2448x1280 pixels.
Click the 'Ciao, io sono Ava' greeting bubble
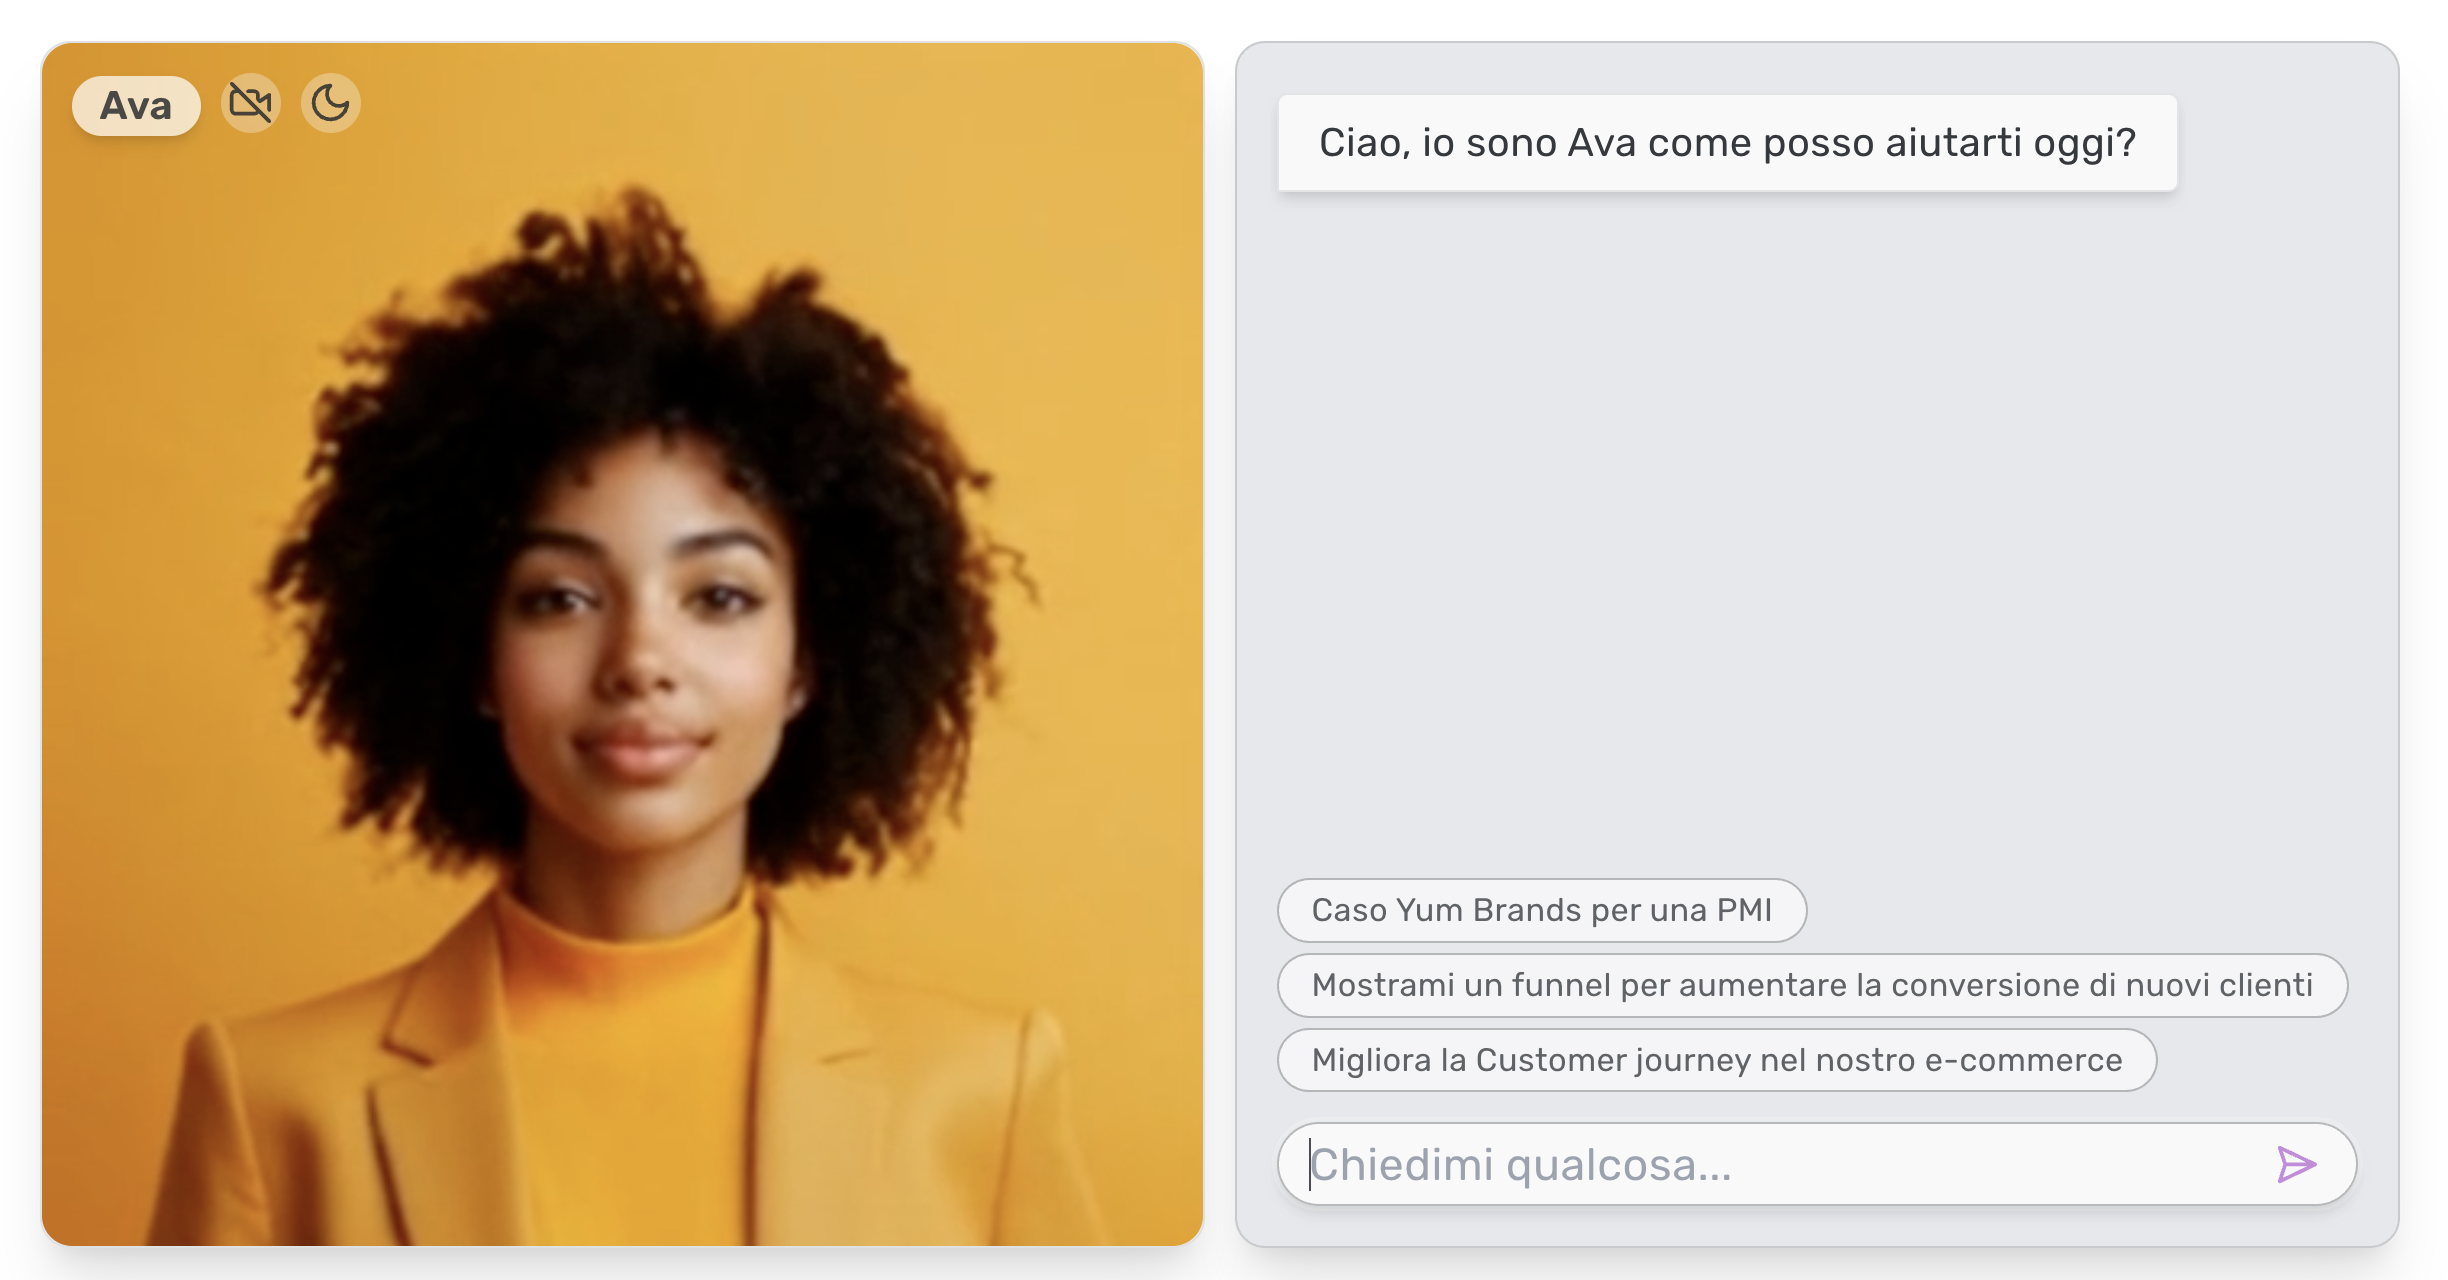(x=1727, y=143)
